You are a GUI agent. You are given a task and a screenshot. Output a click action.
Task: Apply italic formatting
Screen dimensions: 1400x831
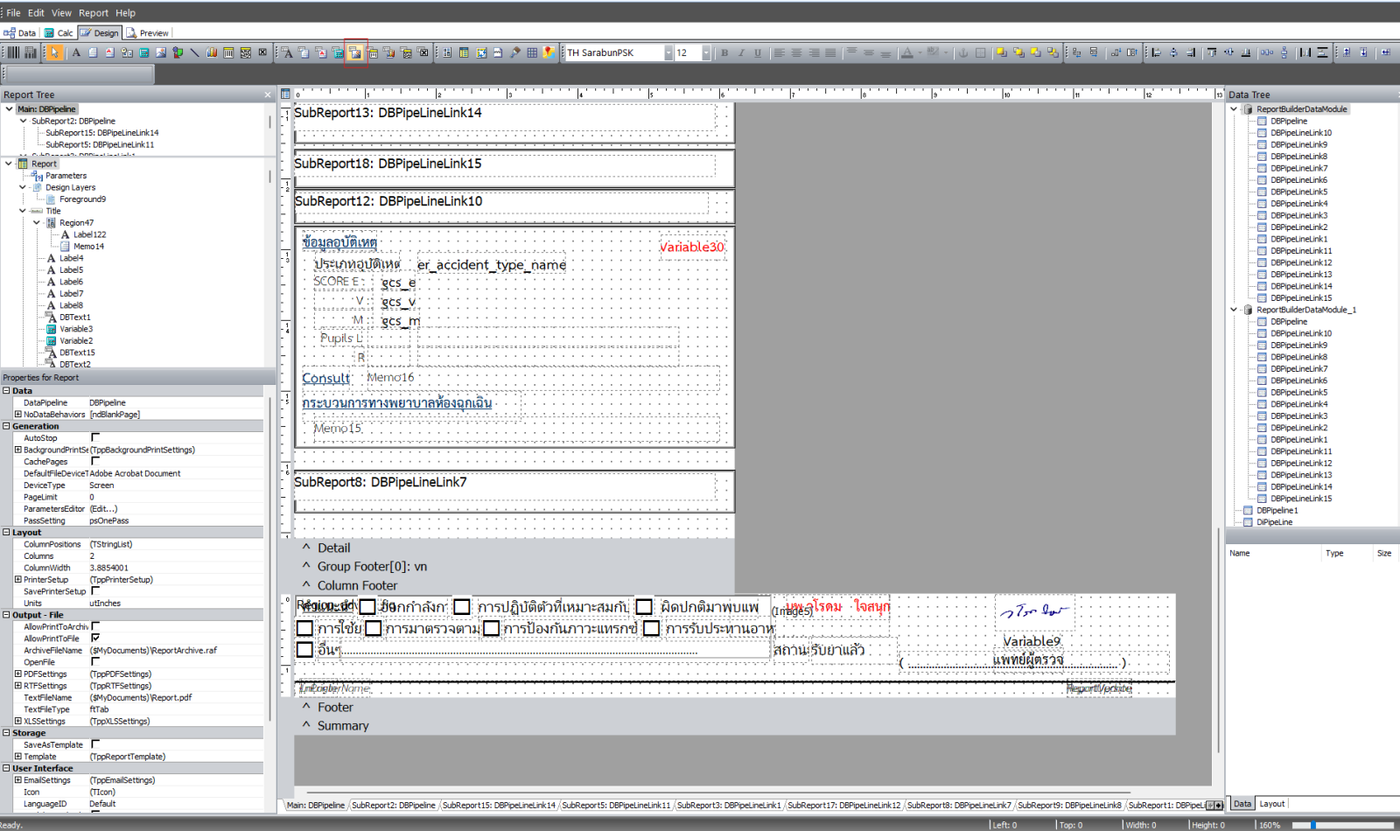(x=741, y=53)
